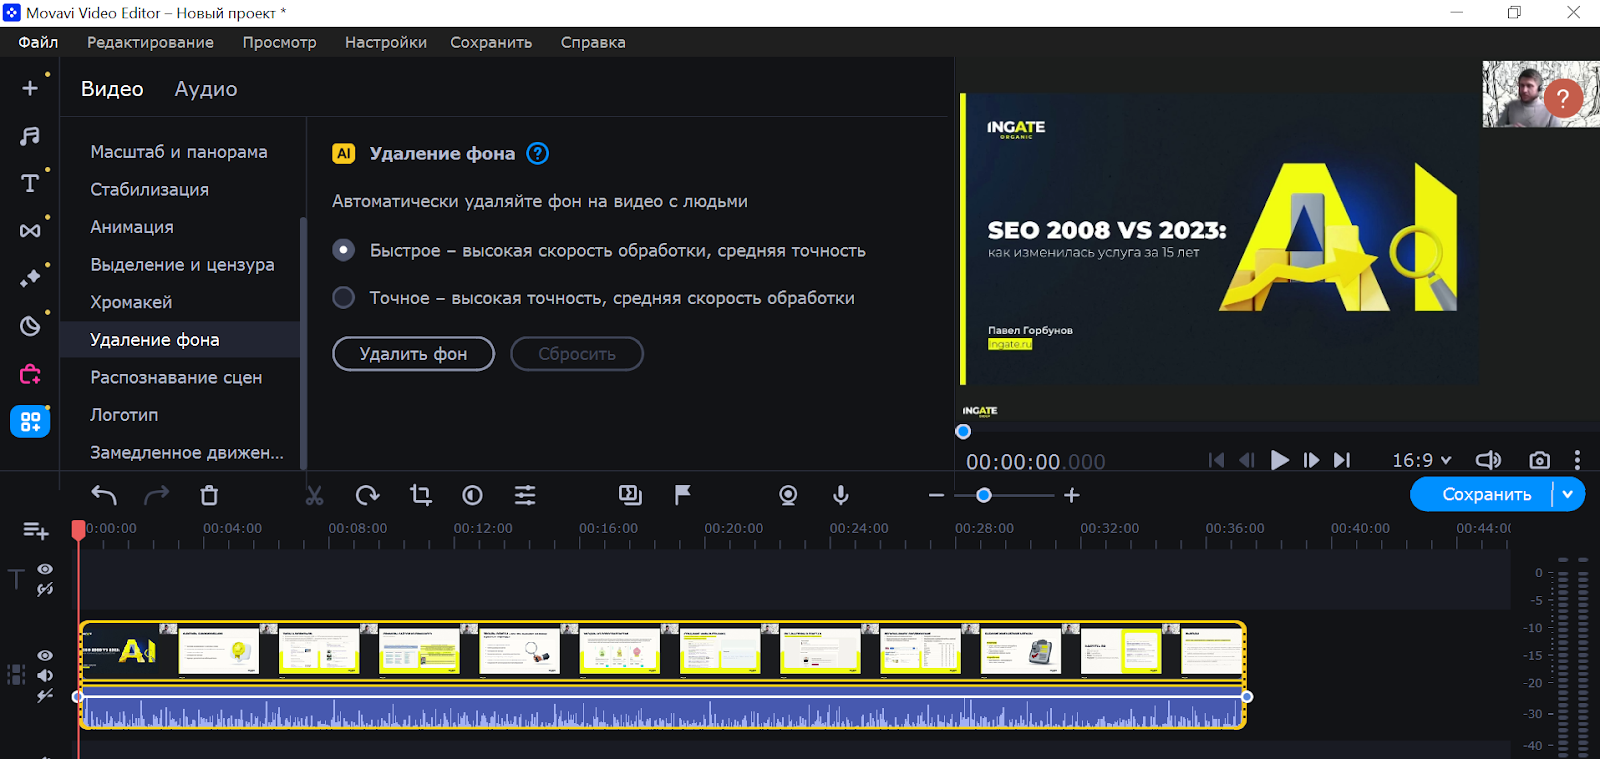The height and width of the screenshot is (759, 1600).
Task: Switch to the Видео tab
Action: 112,89
